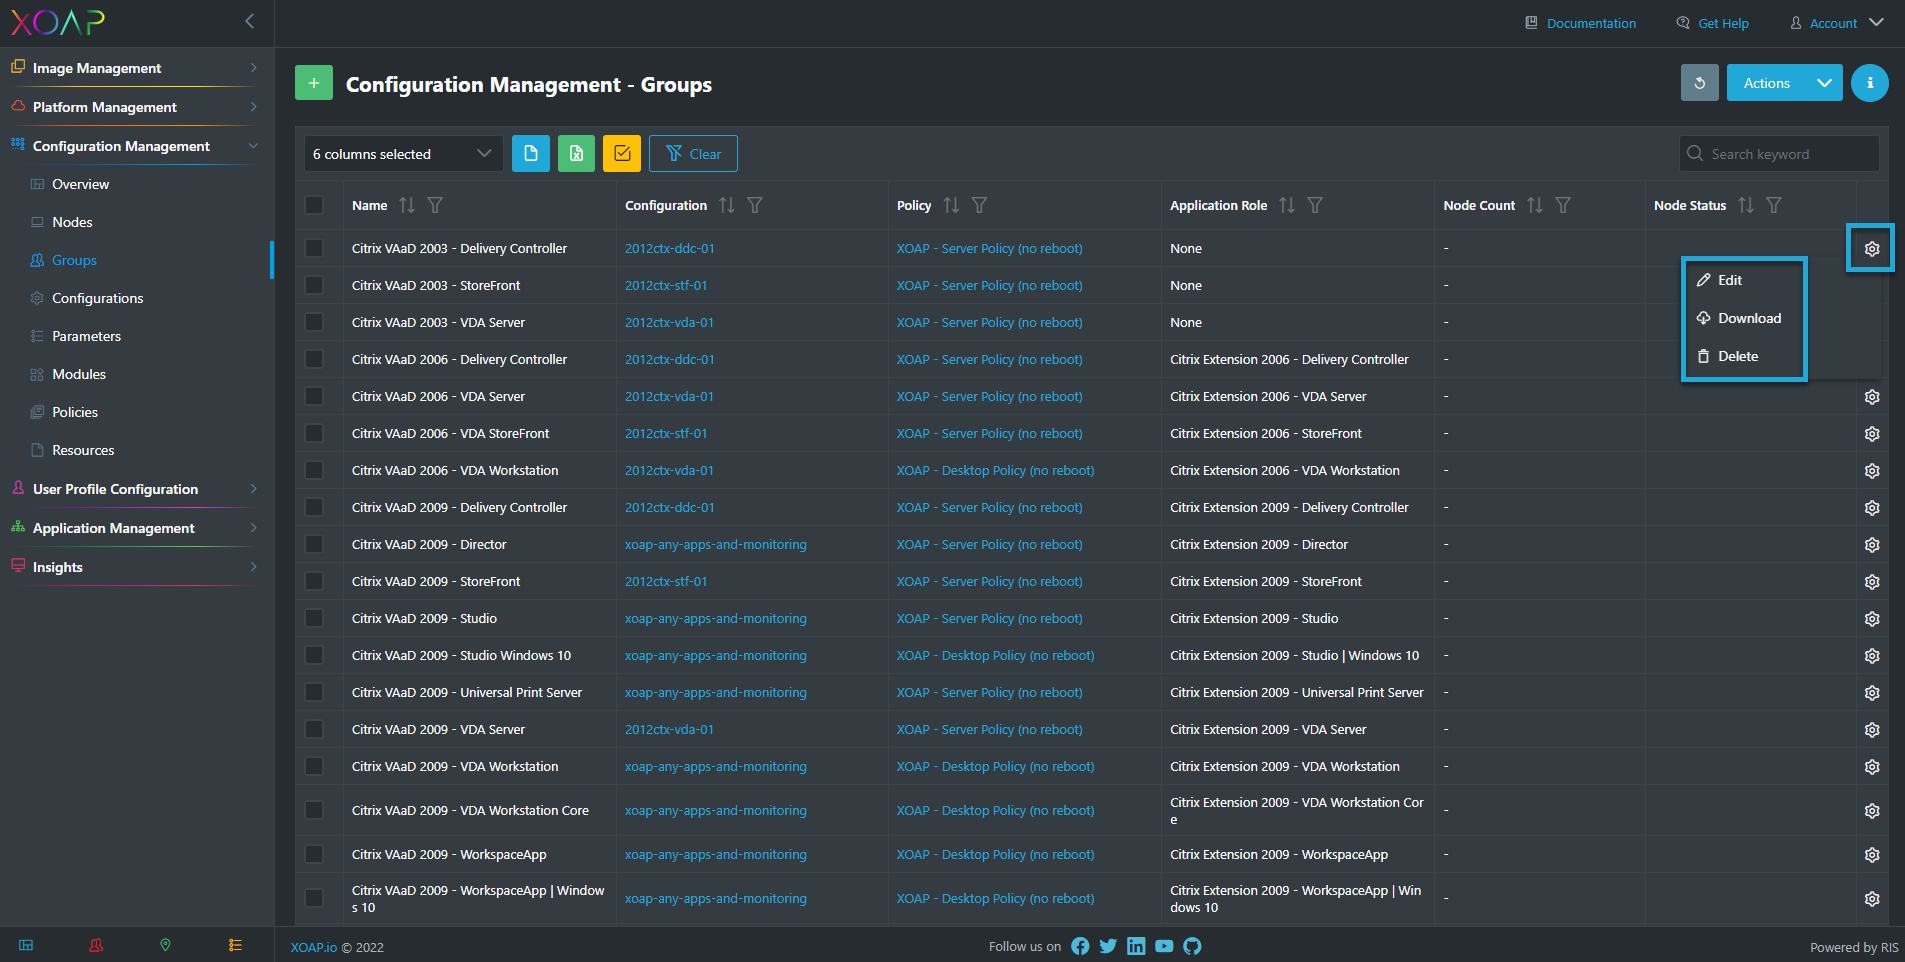Click the refresh icon button
This screenshot has width=1905, height=962.
[x=1699, y=83]
